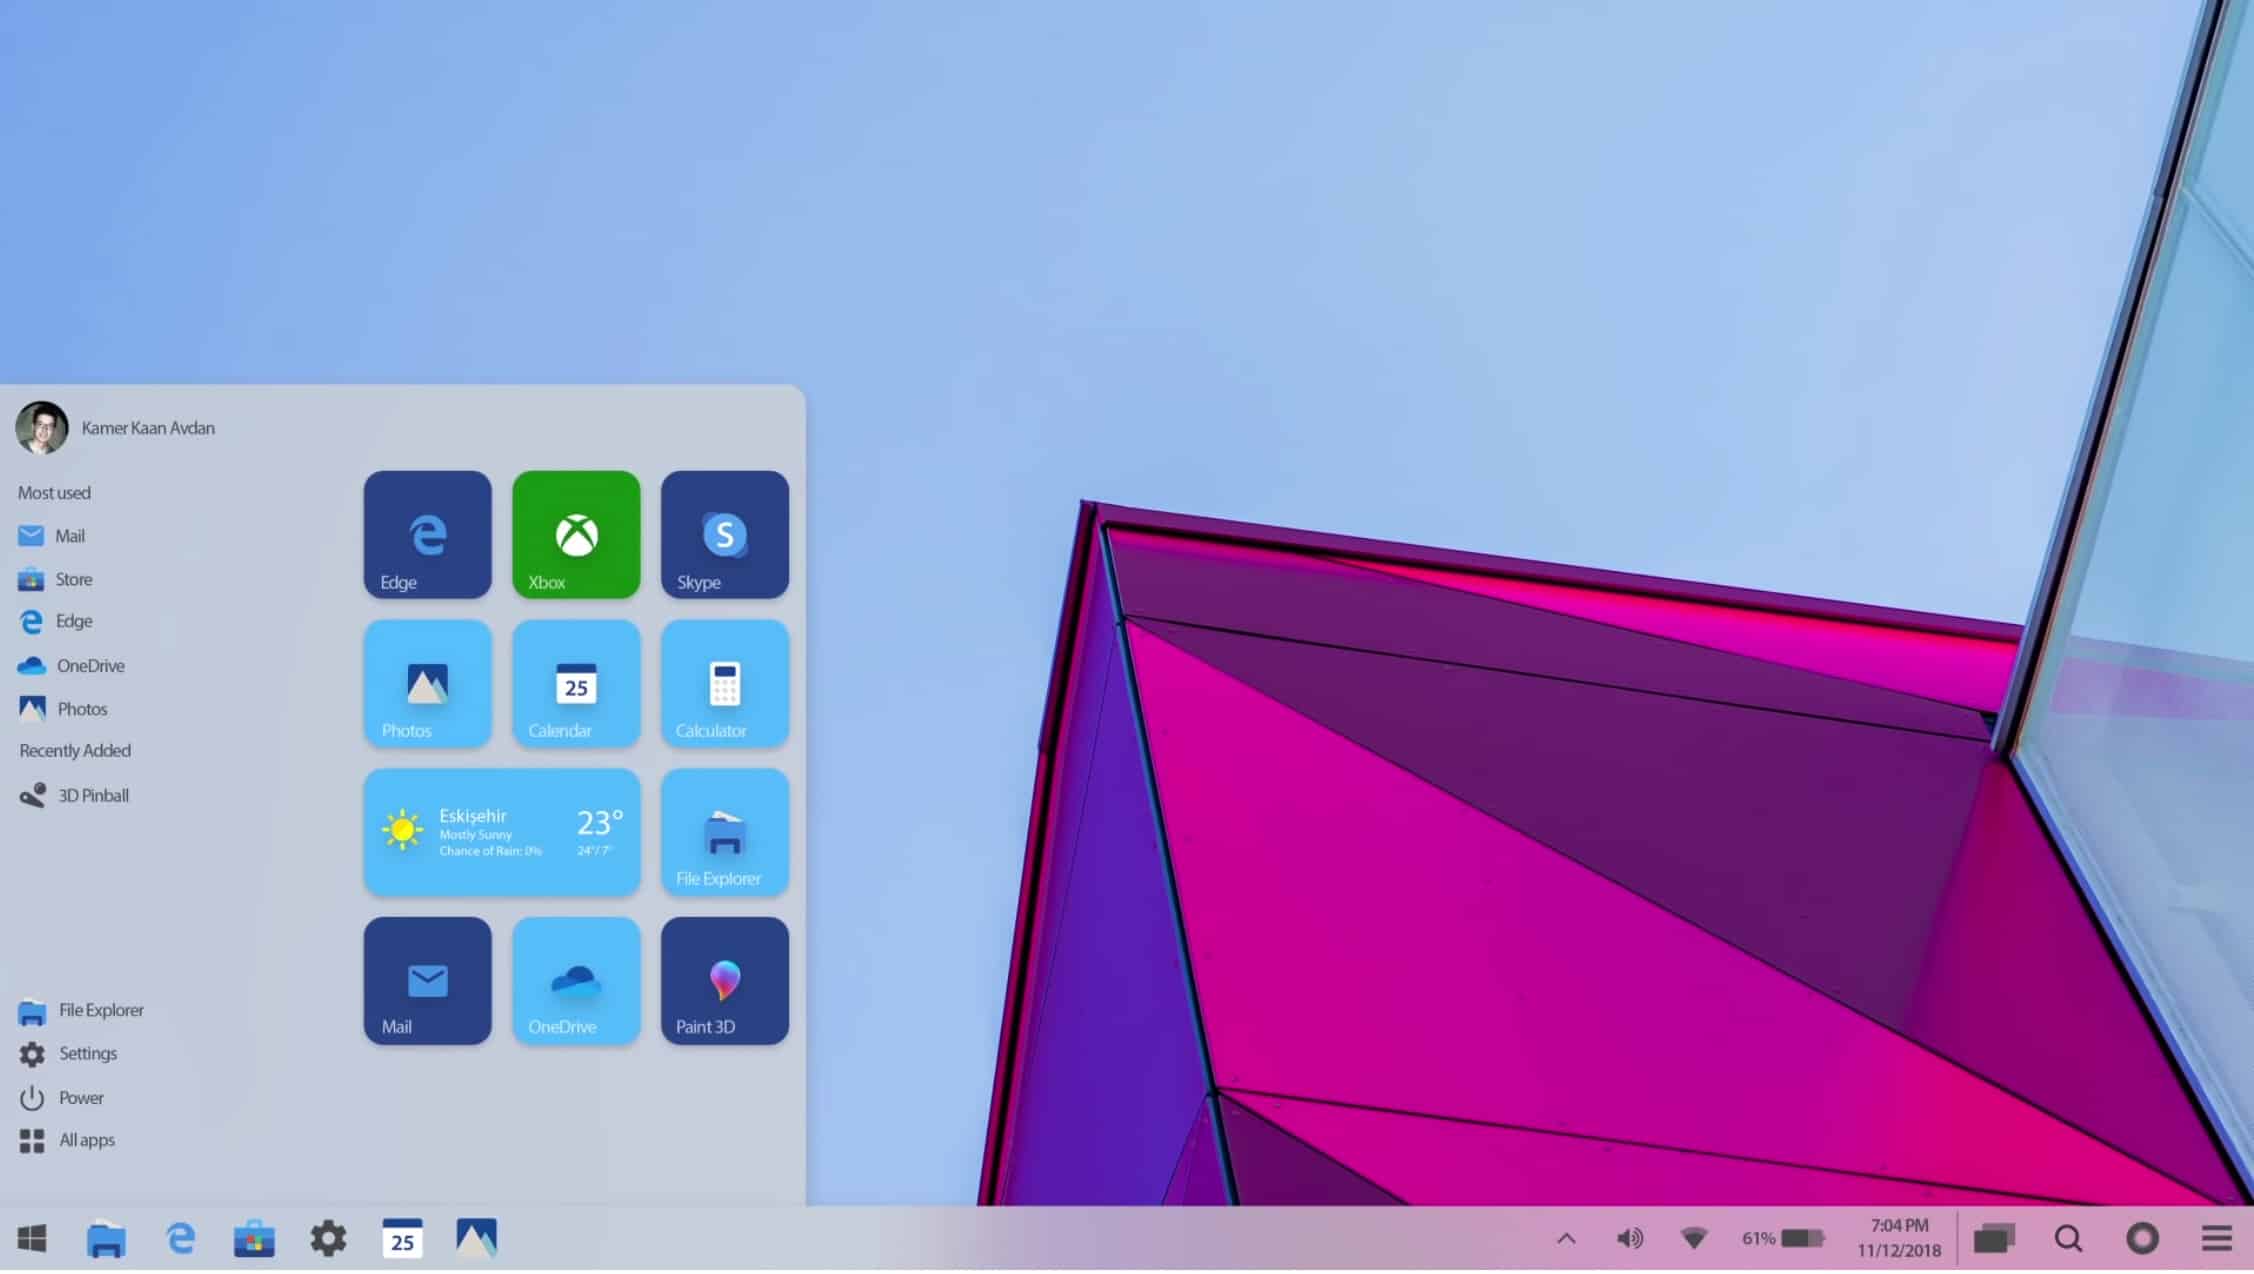Open Microsoft Edge browser tile
Image resolution: width=2254 pixels, height=1274 pixels.
coord(427,534)
